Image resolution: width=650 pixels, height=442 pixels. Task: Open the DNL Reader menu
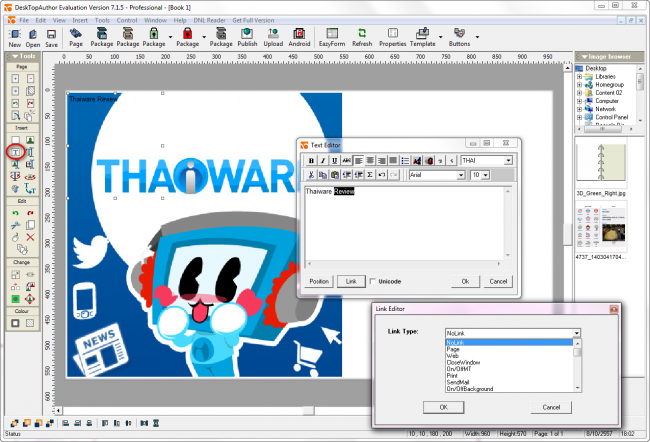point(209,20)
